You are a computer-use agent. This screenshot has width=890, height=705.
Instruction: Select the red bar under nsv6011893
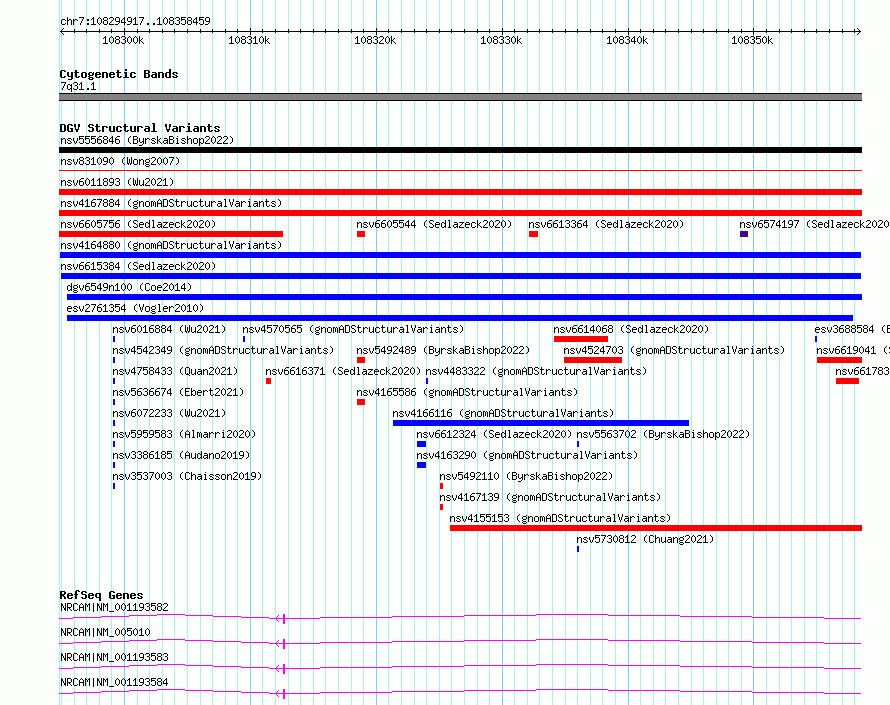coord(460,192)
